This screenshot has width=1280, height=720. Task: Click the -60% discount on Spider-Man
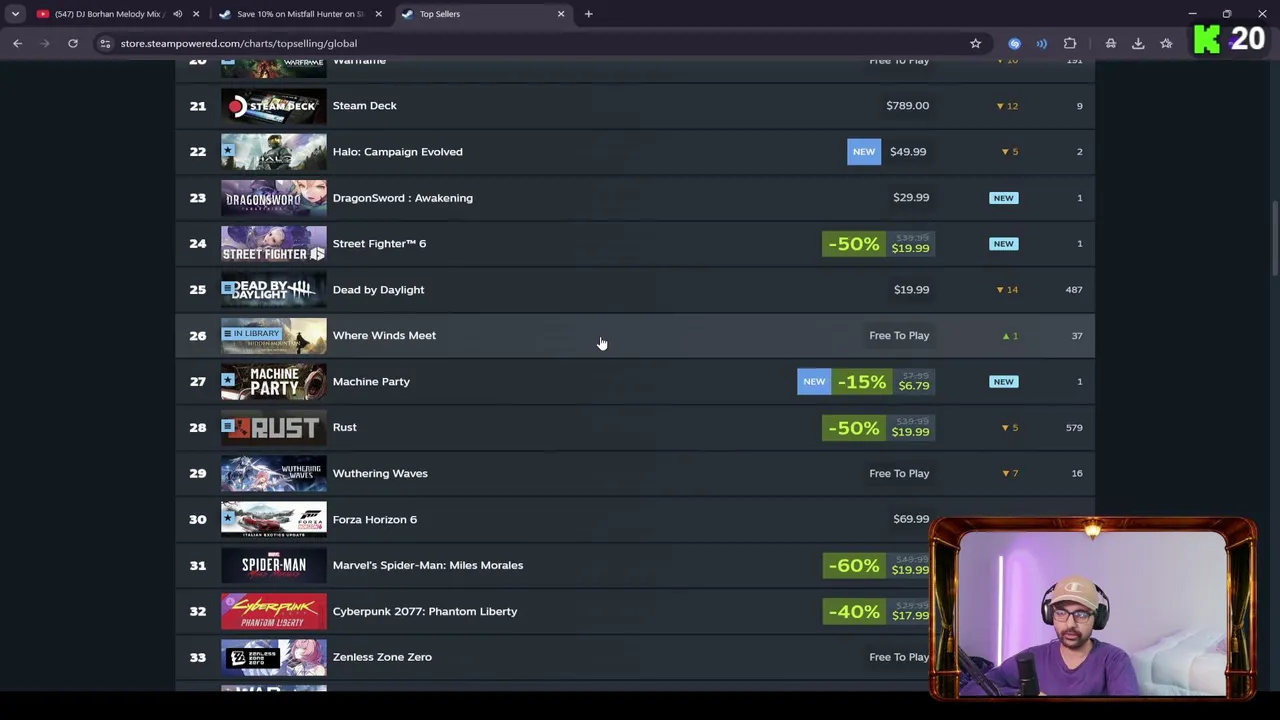[x=853, y=565]
